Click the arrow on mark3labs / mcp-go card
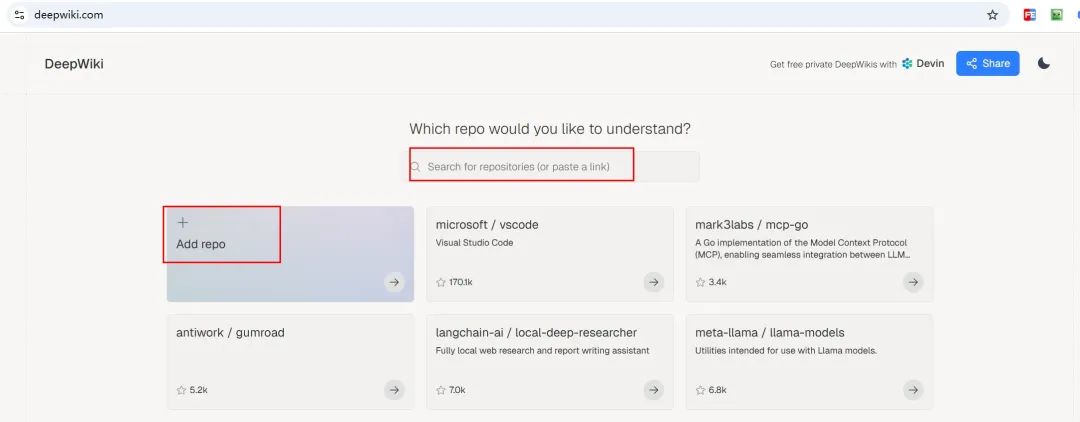 tap(913, 282)
